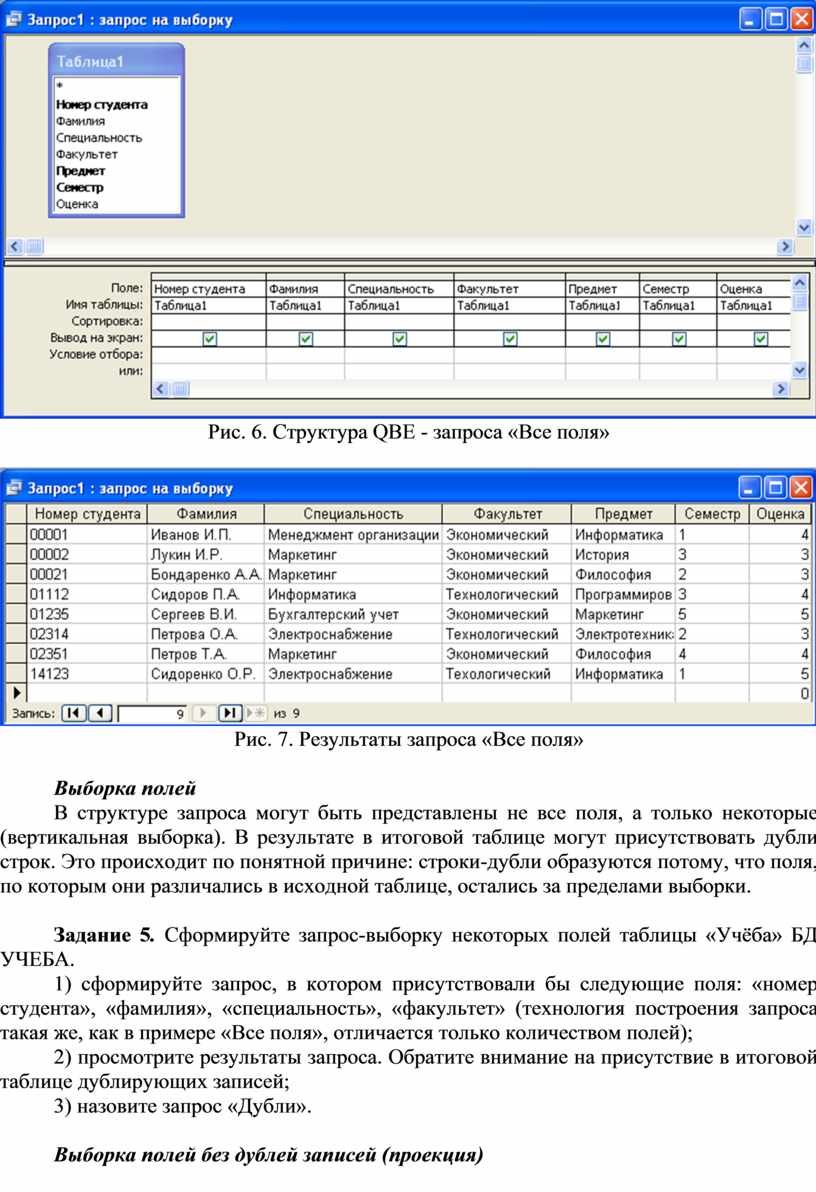Select Факультет in Таблица1 field list
Screen dimensions: 816x1192
coord(87,154)
